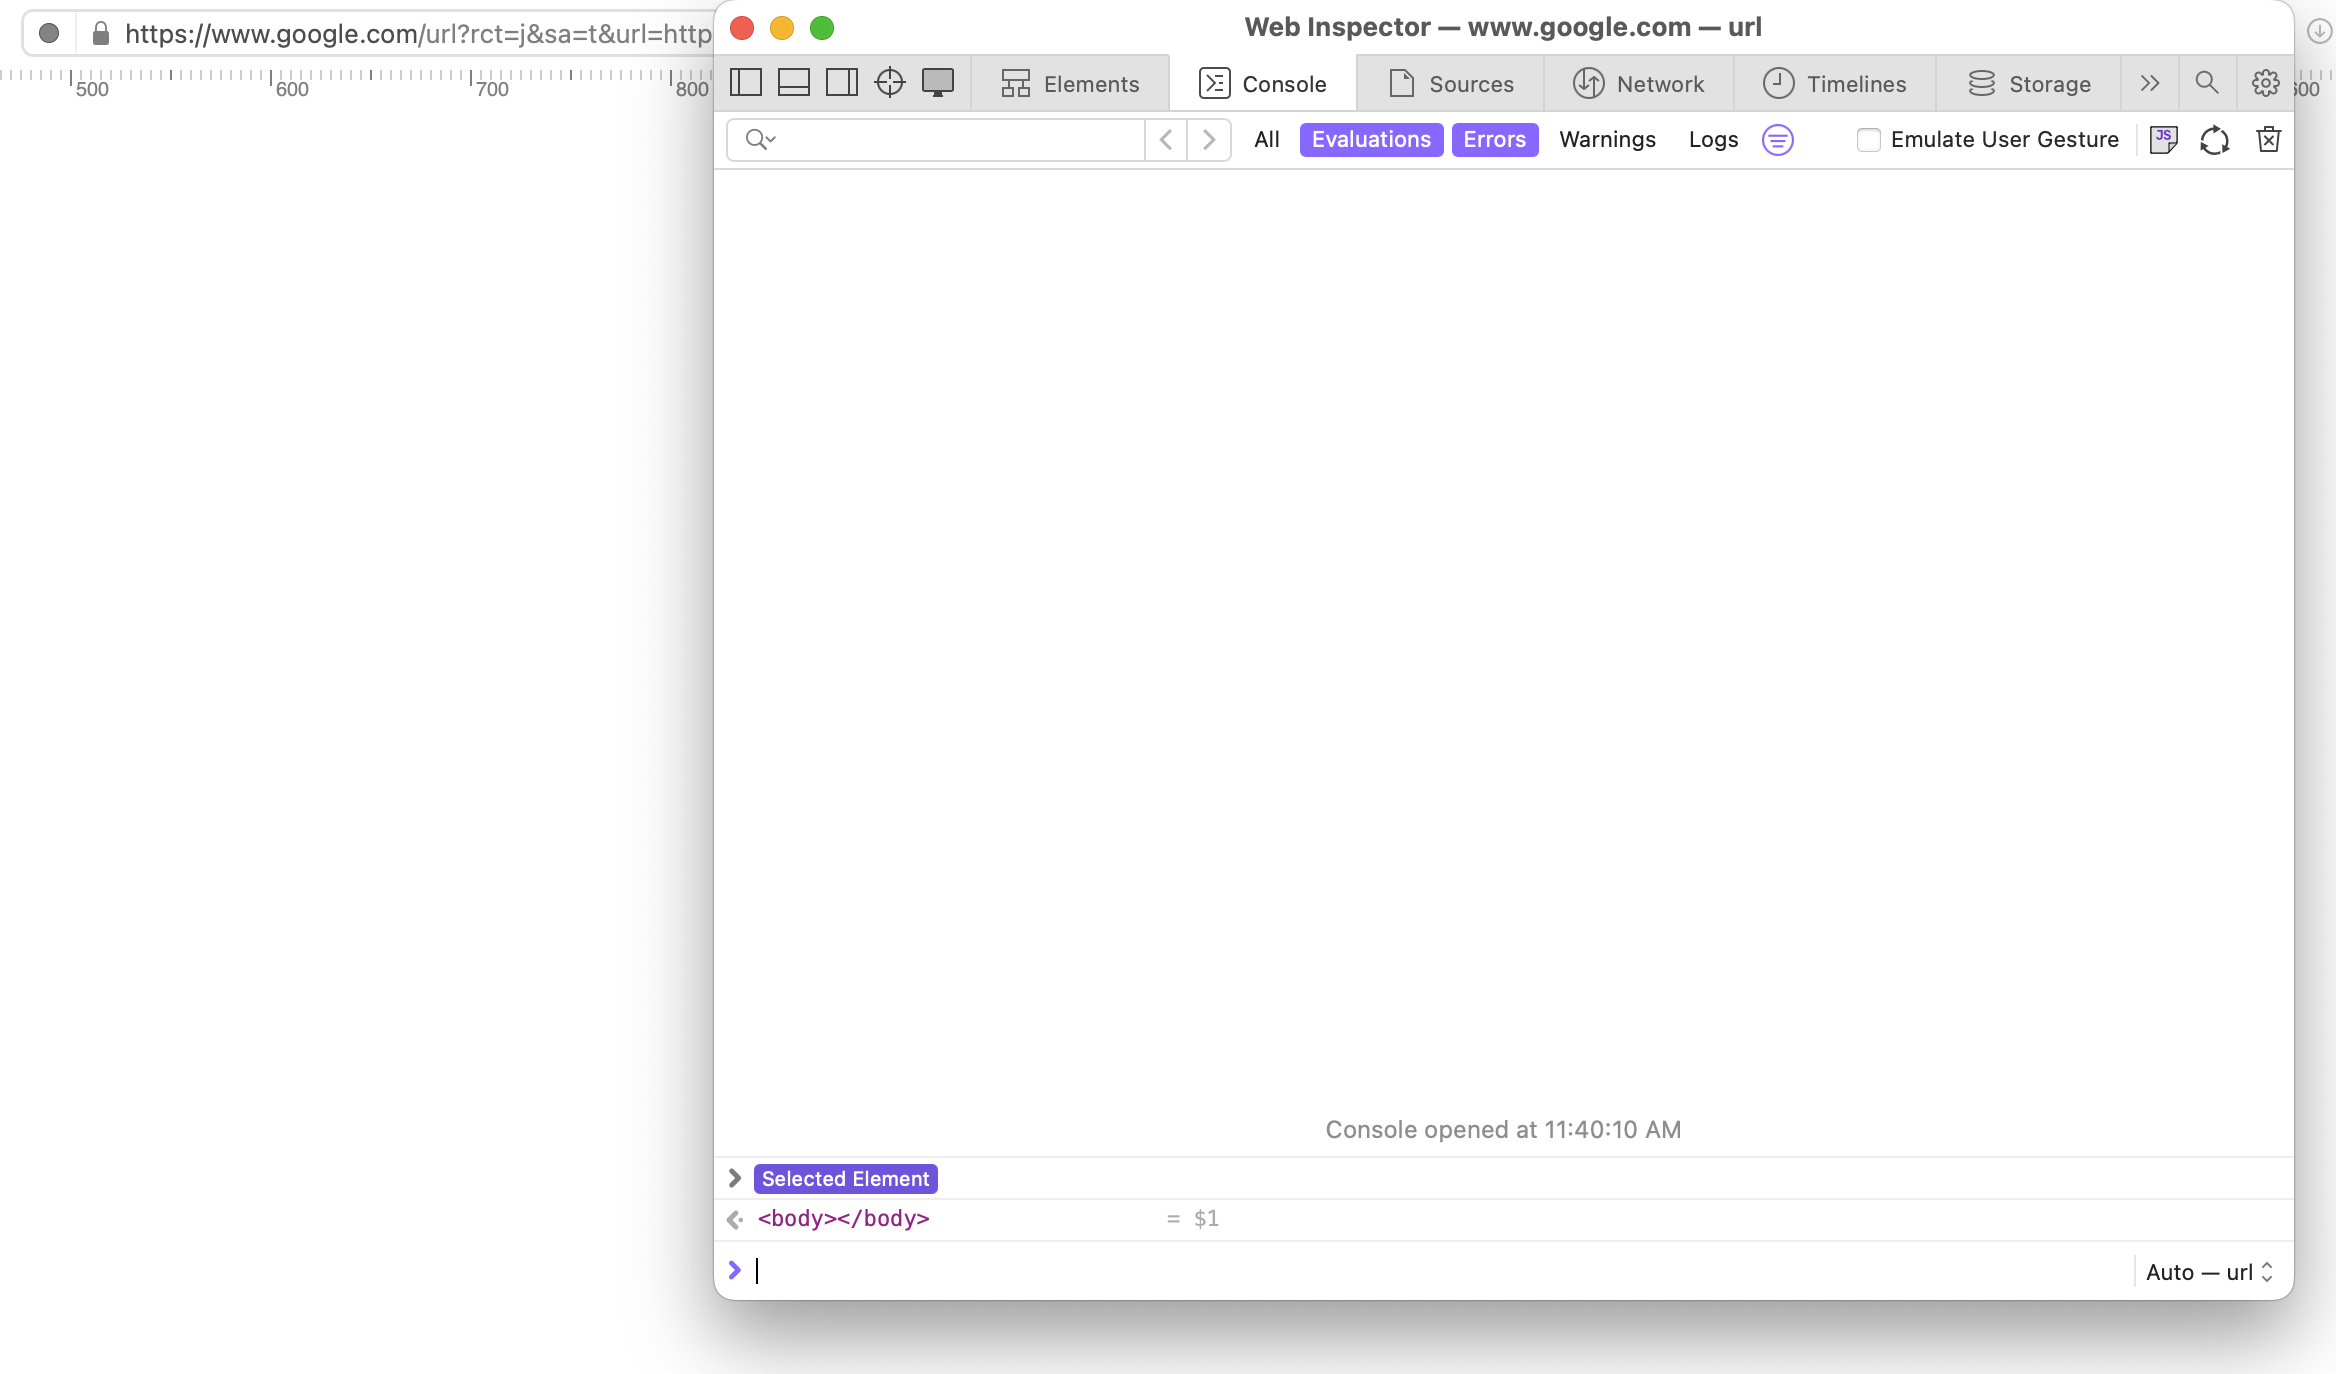The image size is (2336, 1374).
Task: Open inspector settings gear icon
Action: tap(2265, 83)
